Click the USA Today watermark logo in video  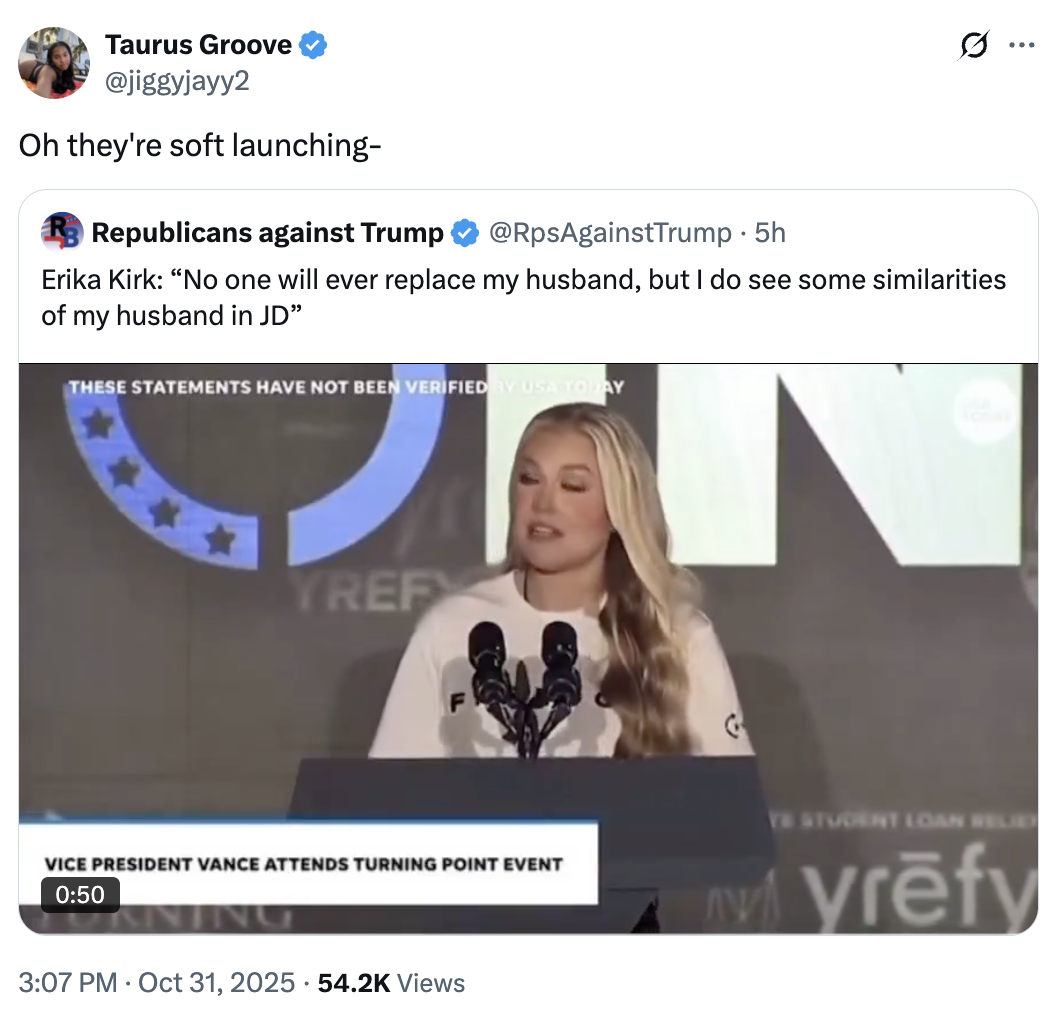984,410
